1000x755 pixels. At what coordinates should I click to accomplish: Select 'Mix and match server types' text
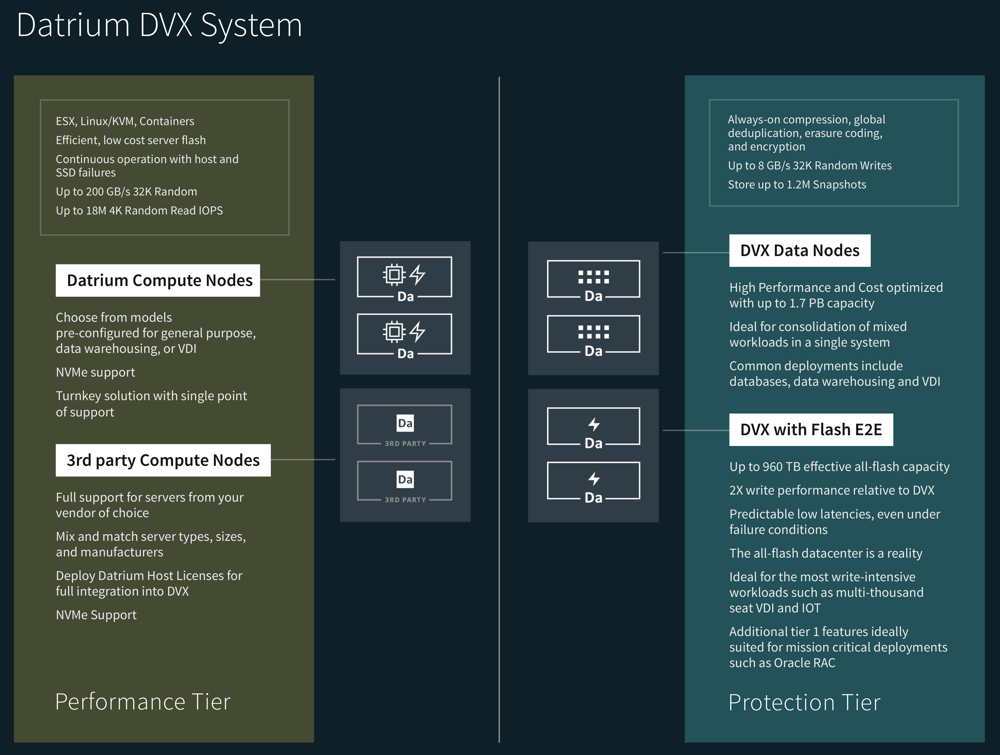tap(151, 544)
